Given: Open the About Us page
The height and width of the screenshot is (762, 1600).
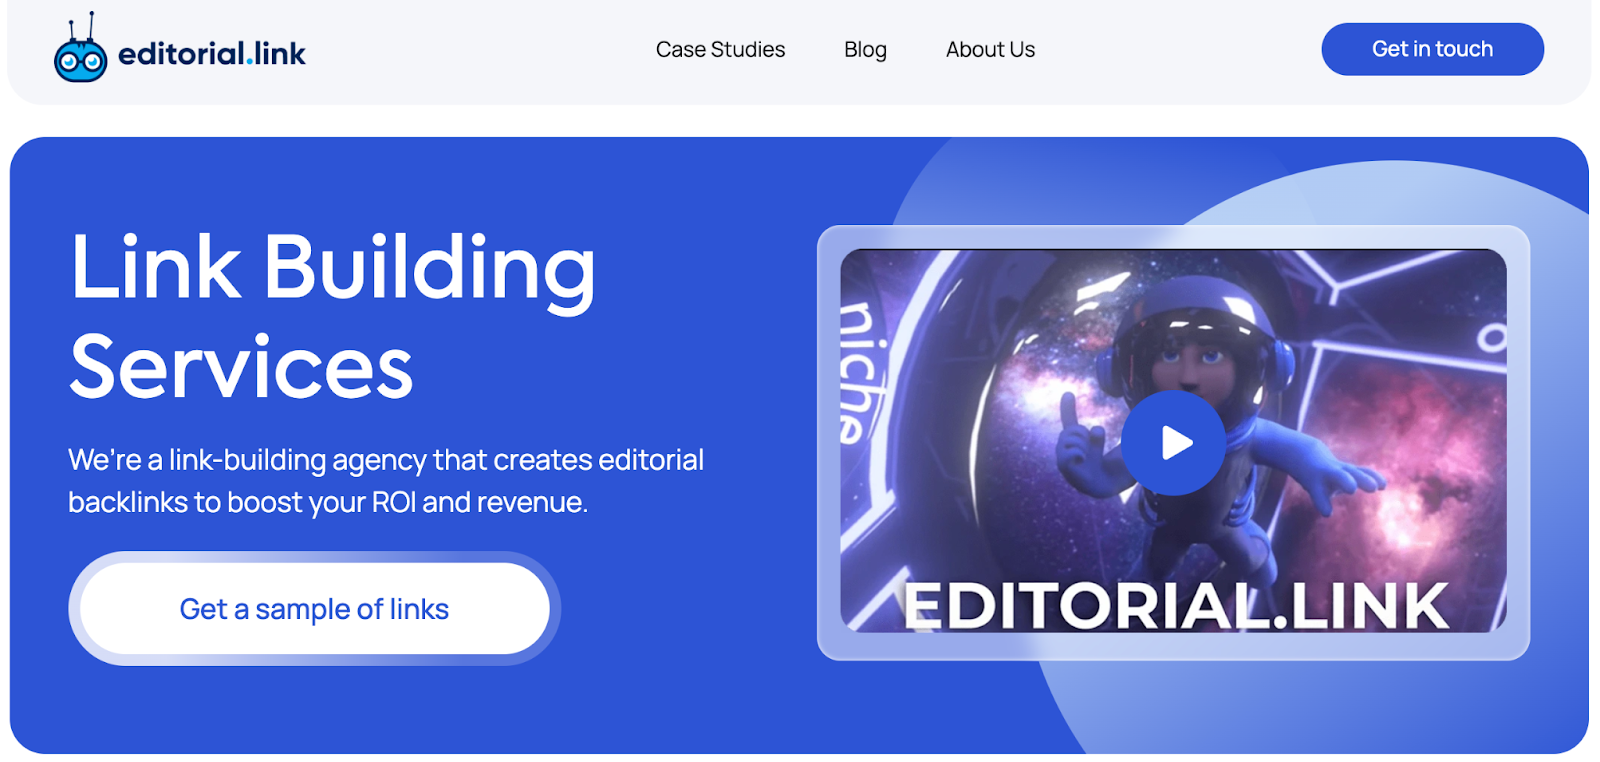Looking at the screenshot, I should (x=990, y=49).
